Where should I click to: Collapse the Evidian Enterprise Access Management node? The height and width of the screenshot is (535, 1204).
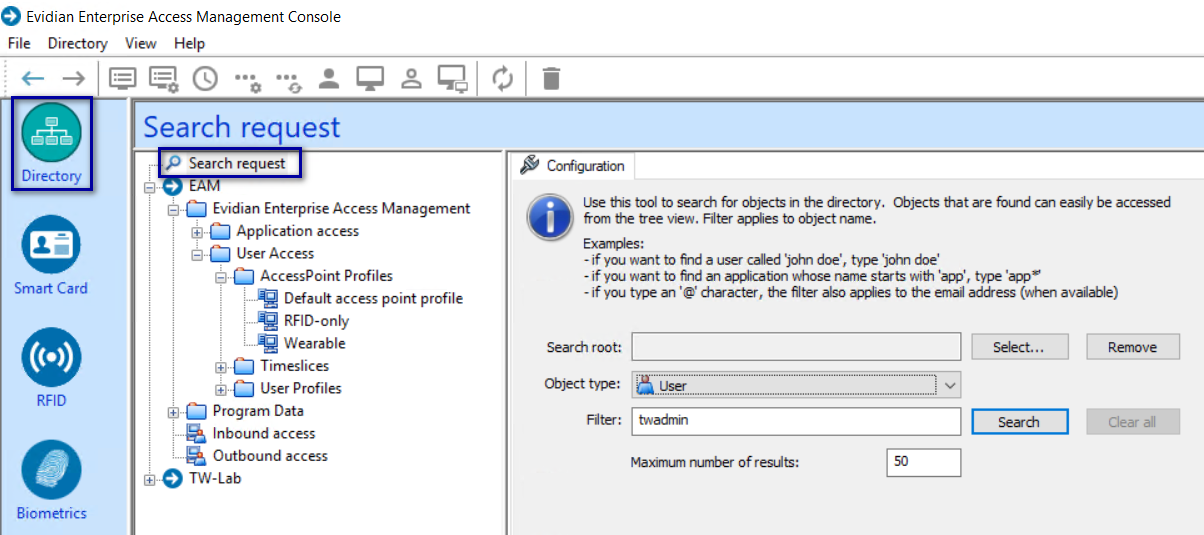[174, 209]
